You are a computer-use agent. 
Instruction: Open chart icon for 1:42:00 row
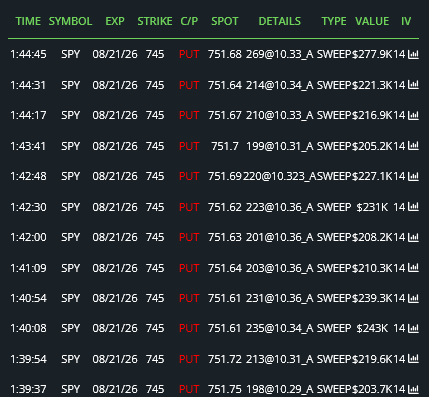point(413,237)
